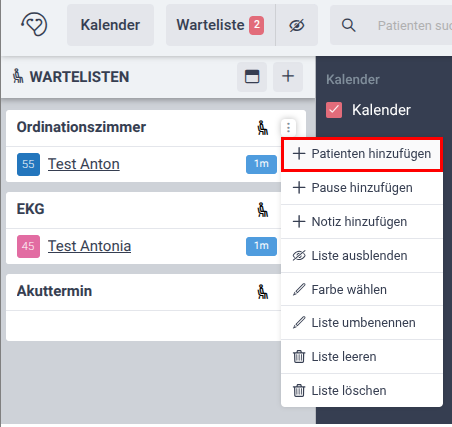Open patient link Test Anton

[84, 164]
